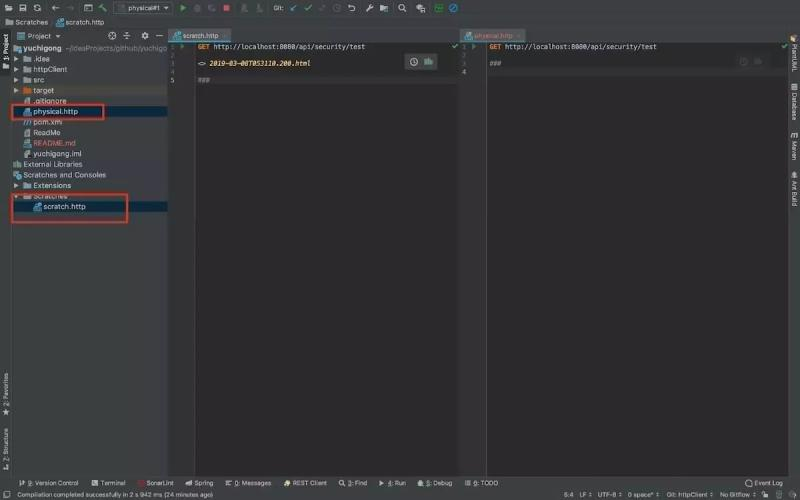
Task: Click the Git update project arrow icon
Action: (293, 8)
